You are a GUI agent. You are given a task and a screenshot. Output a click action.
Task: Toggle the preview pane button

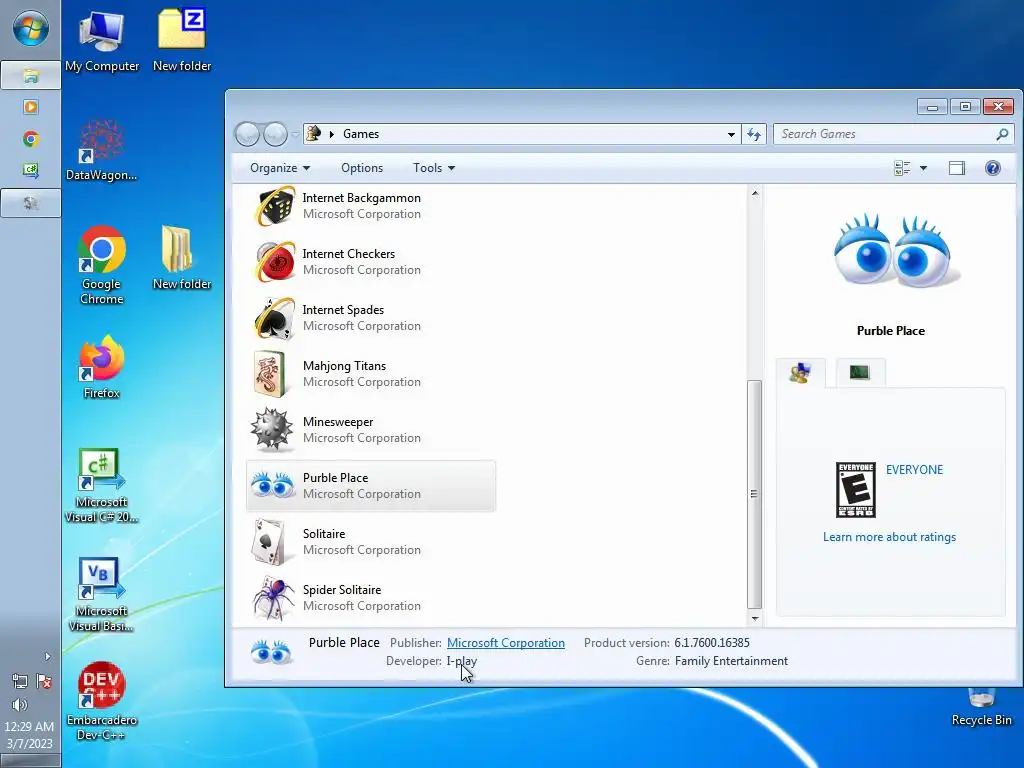tap(957, 168)
